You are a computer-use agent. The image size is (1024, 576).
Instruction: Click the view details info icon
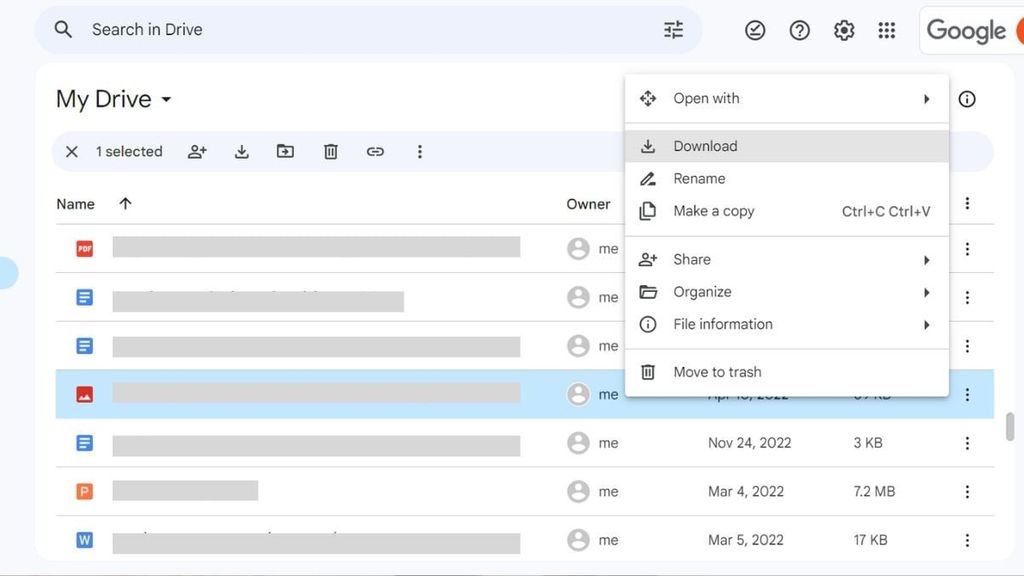[x=967, y=99]
